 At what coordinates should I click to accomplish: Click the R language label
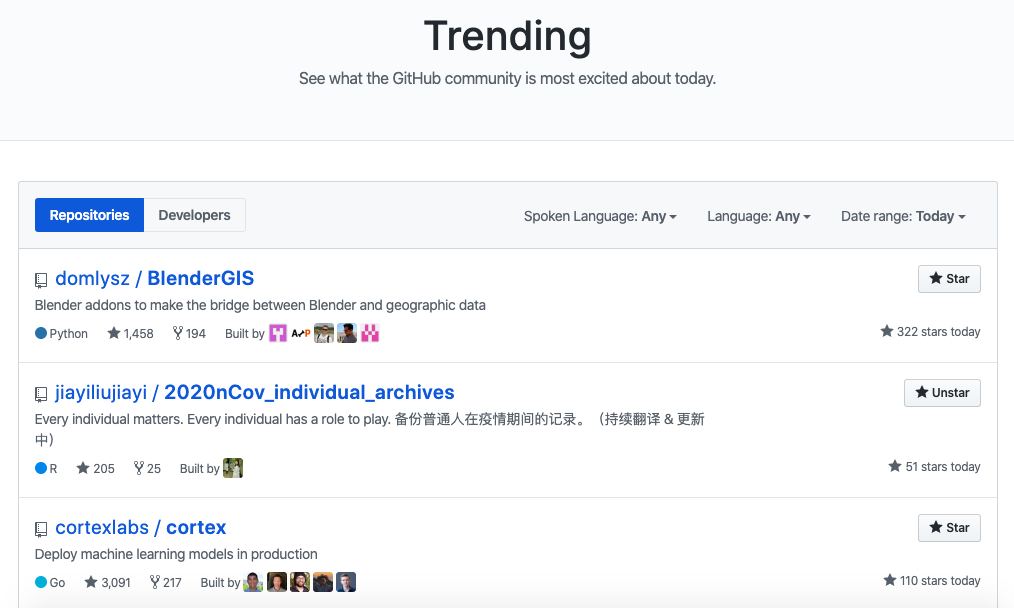(46, 468)
